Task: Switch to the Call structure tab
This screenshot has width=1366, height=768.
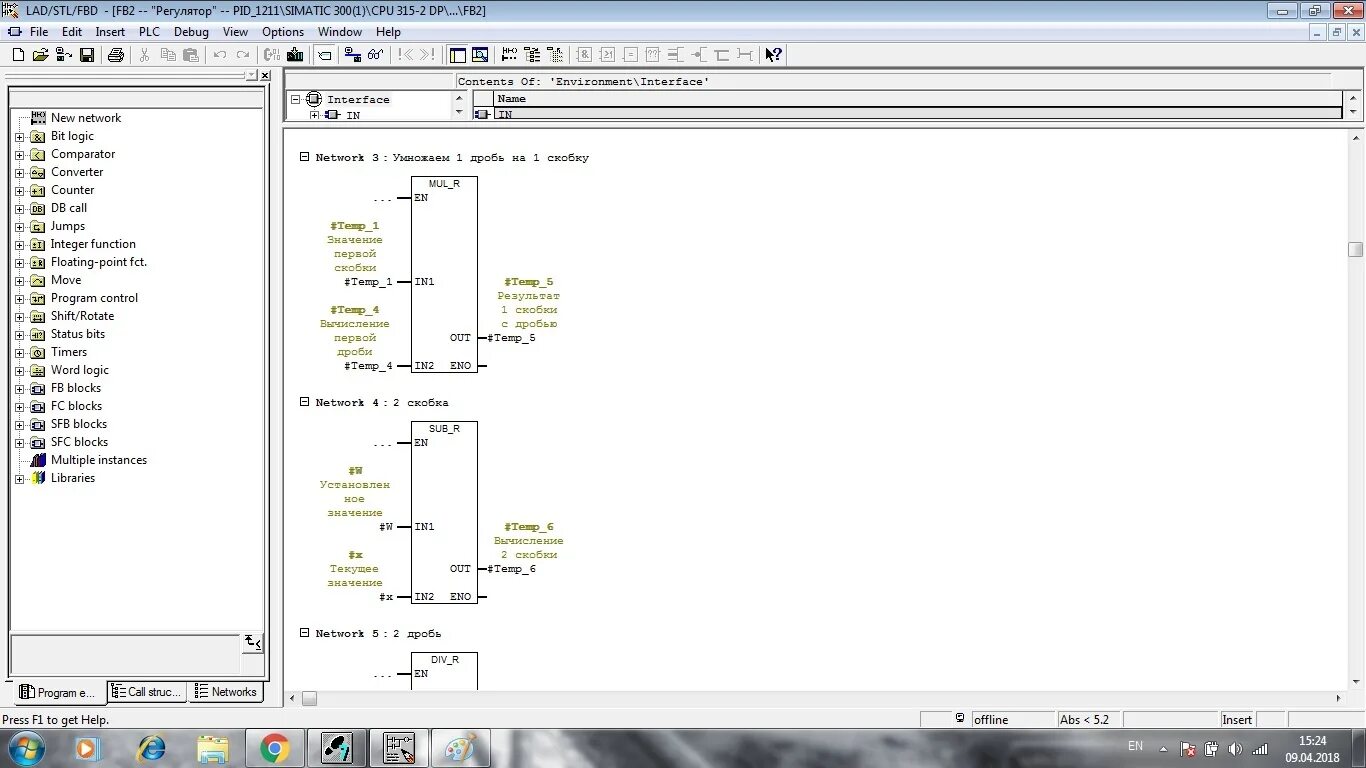Action: [x=146, y=692]
